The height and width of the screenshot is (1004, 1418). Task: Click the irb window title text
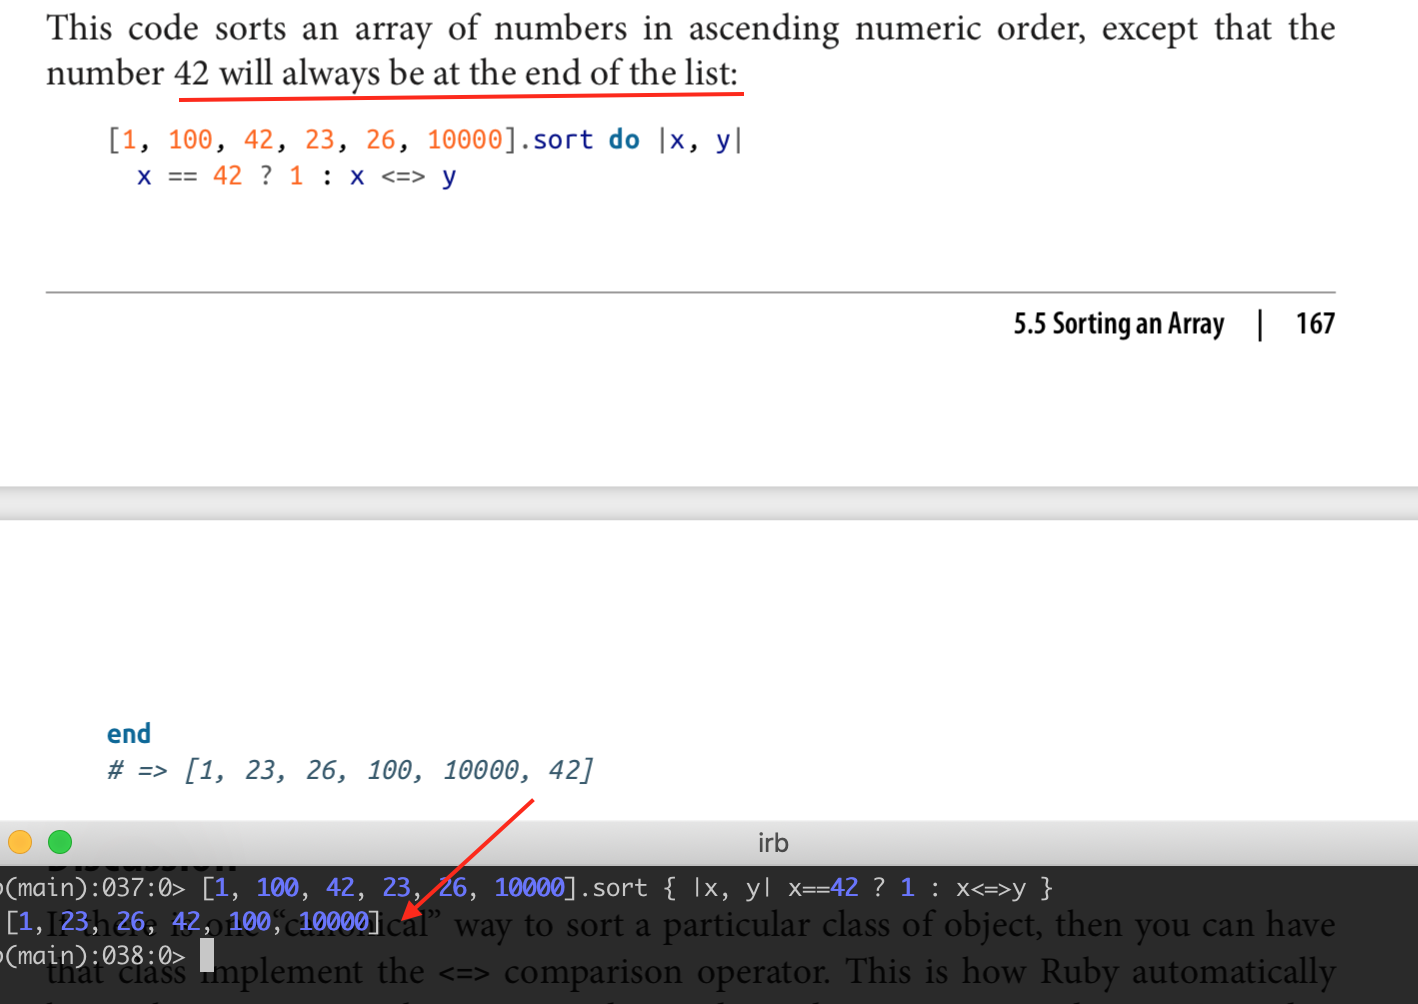pyautogui.click(x=772, y=843)
